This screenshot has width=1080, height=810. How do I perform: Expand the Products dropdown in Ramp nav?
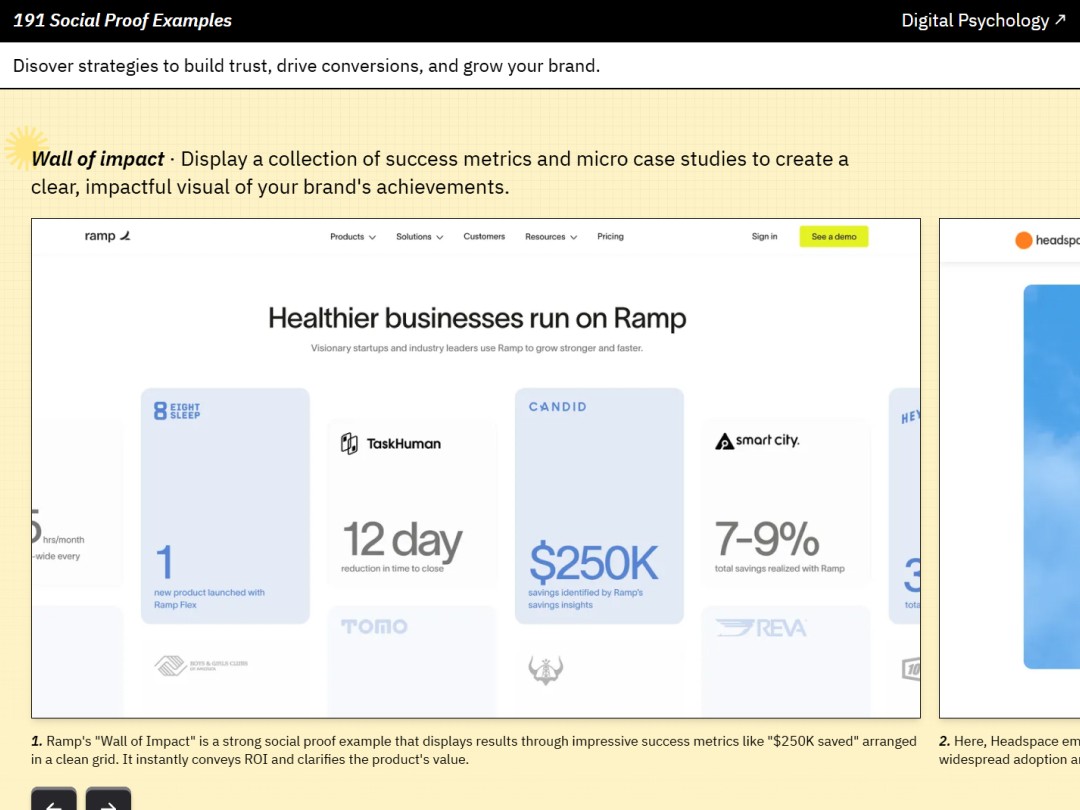353,236
